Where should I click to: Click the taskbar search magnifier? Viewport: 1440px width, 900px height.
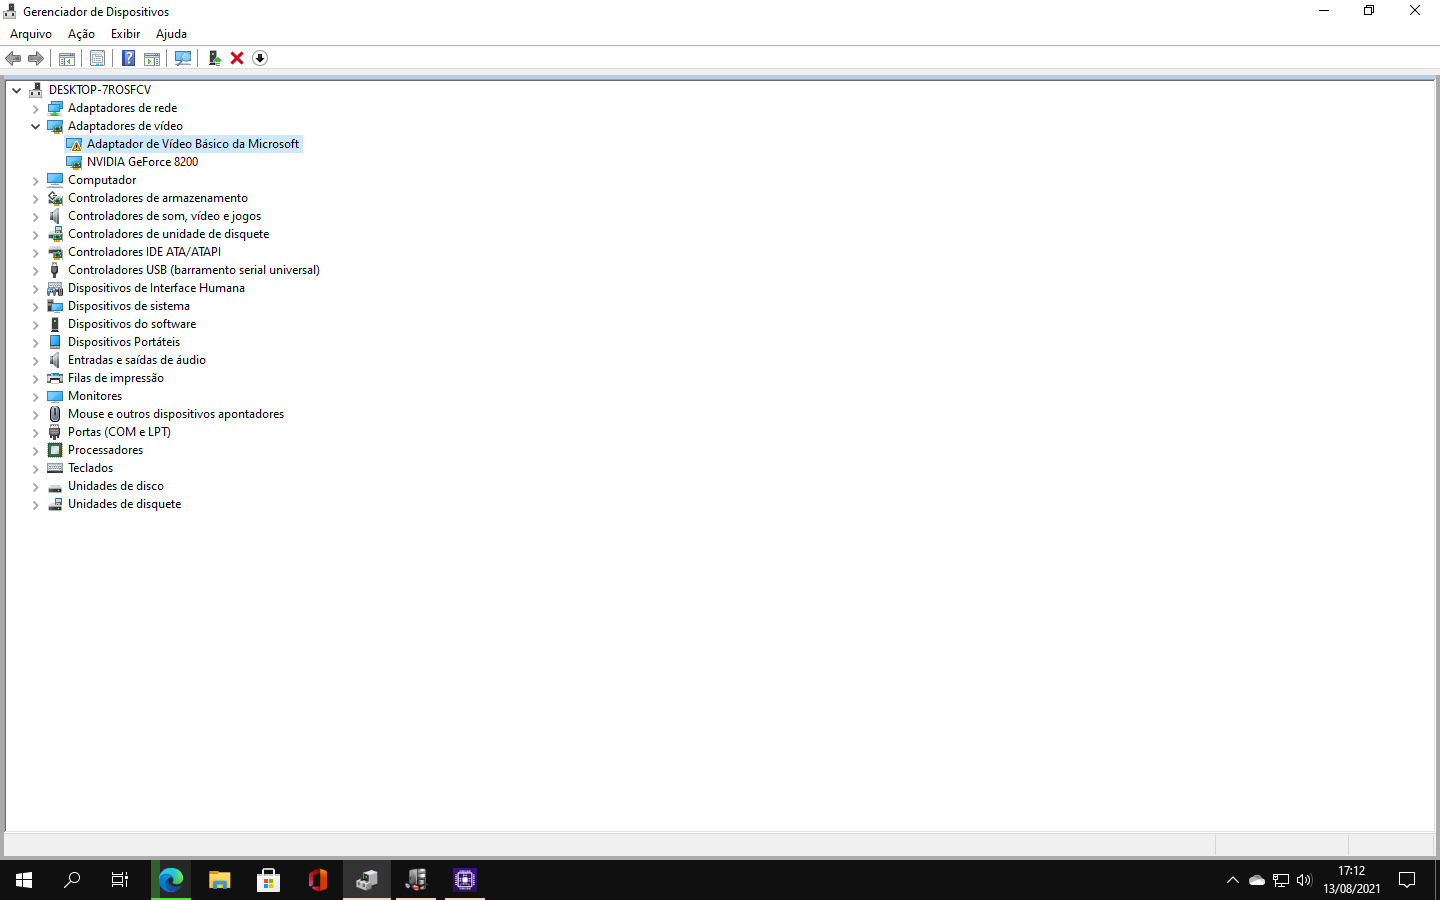click(72, 880)
